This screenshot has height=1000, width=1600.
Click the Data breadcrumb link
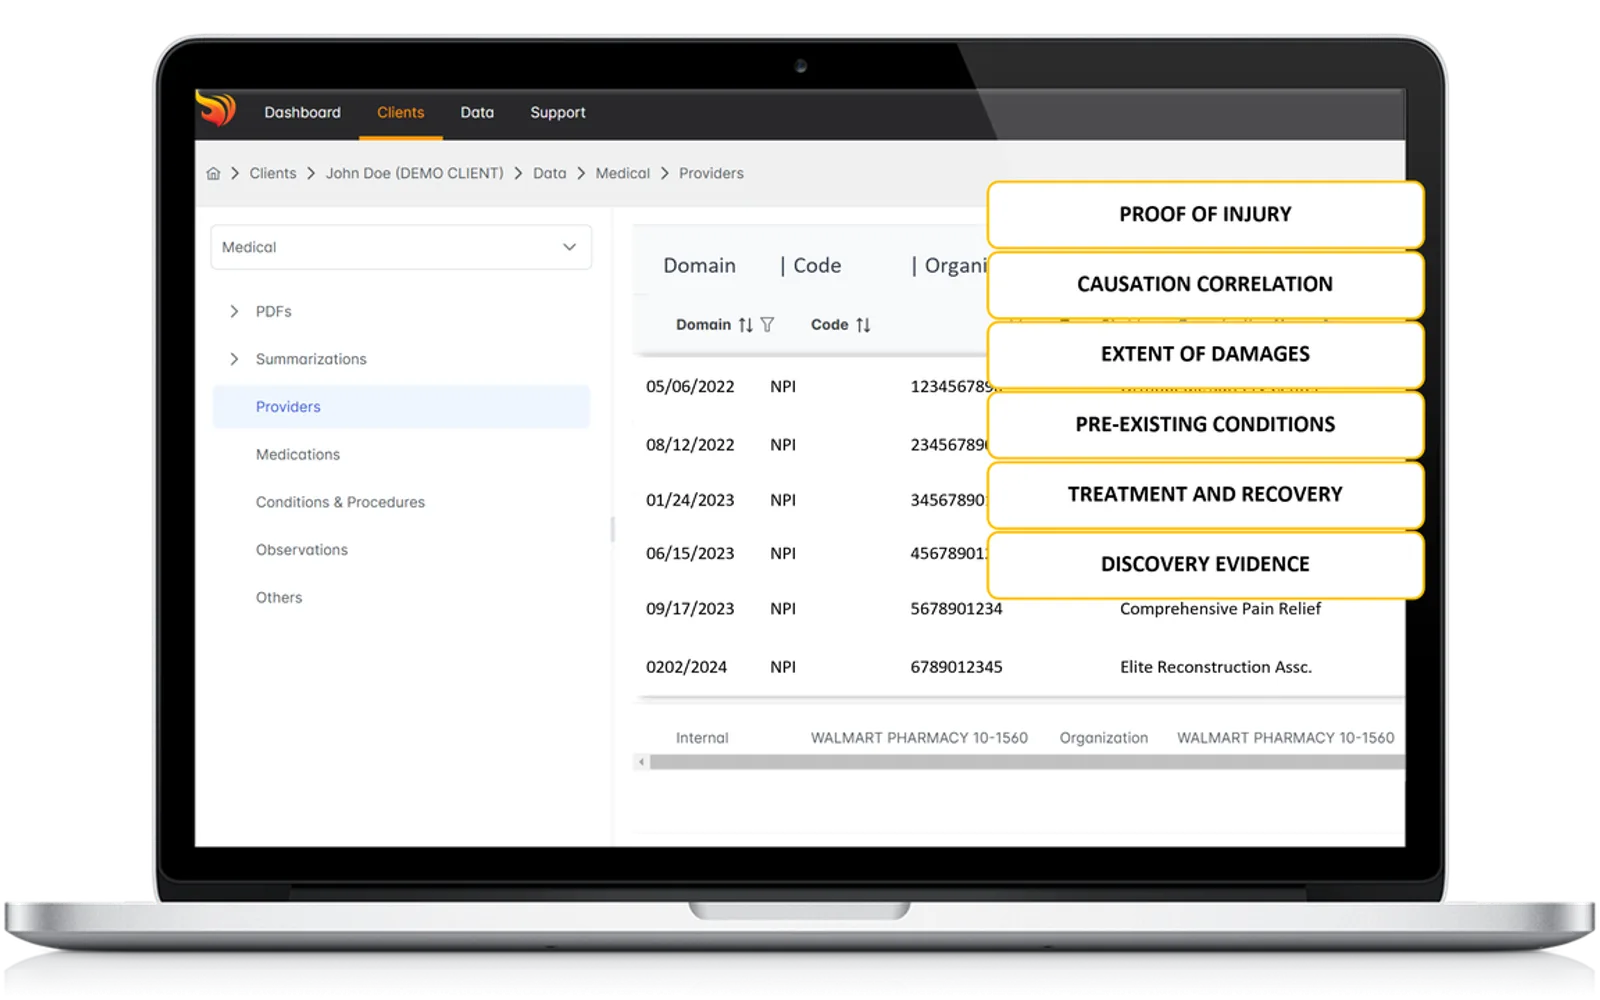pyautogui.click(x=549, y=173)
